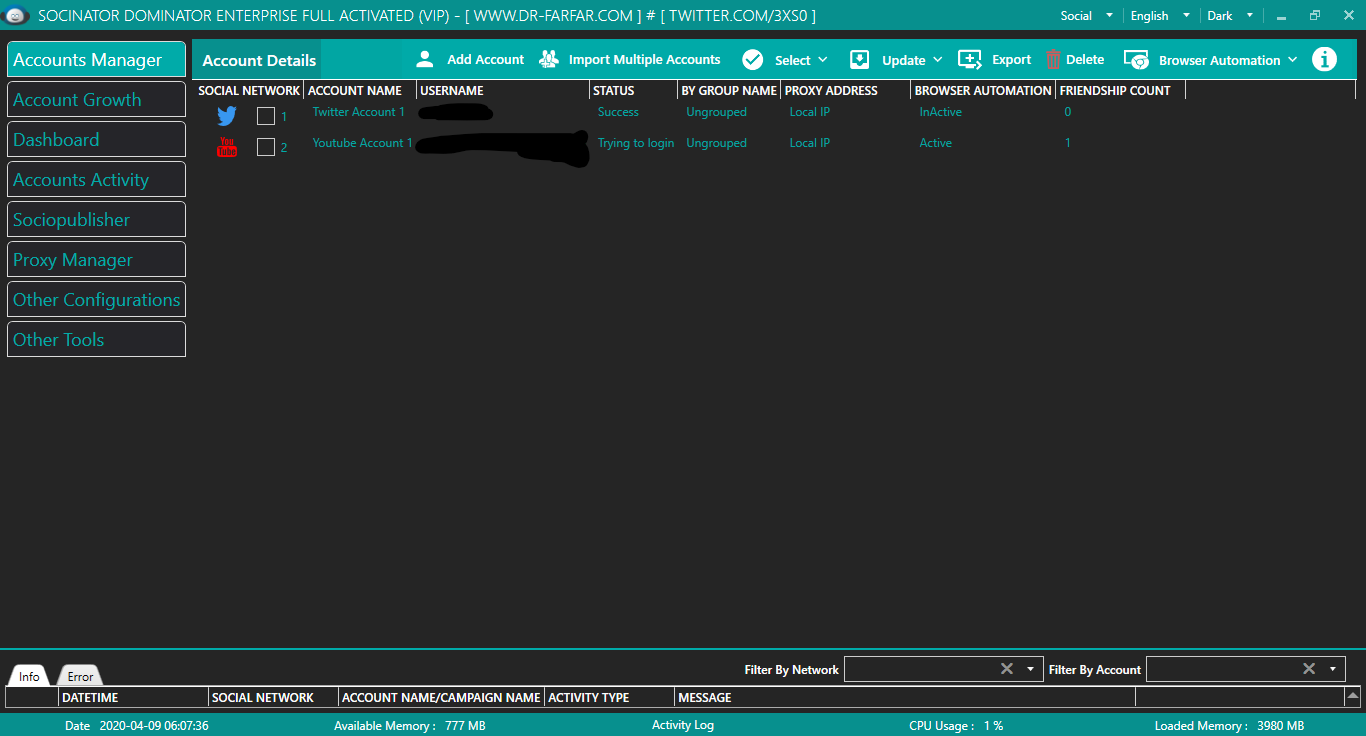This screenshot has width=1366, height=736.
Task: Click the 'Trying to login' status cell
Action: point(636,143)
